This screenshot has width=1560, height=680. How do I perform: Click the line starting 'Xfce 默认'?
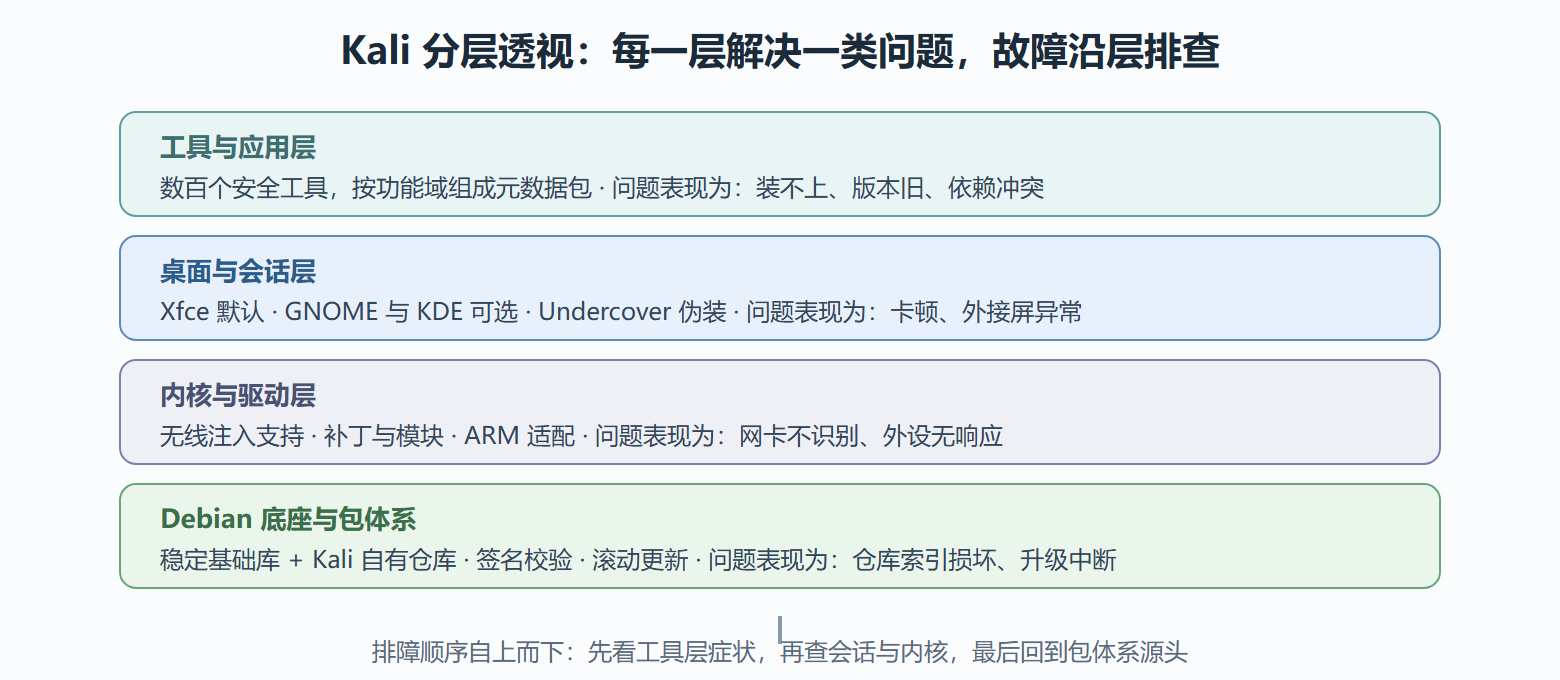[x=621, y=312]
